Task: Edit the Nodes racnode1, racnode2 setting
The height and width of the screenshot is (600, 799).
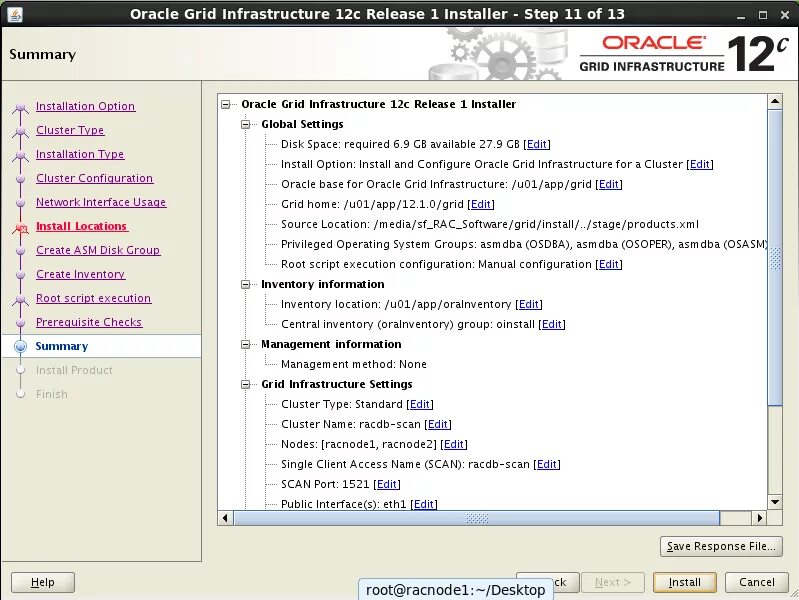Action: point(454,444)
